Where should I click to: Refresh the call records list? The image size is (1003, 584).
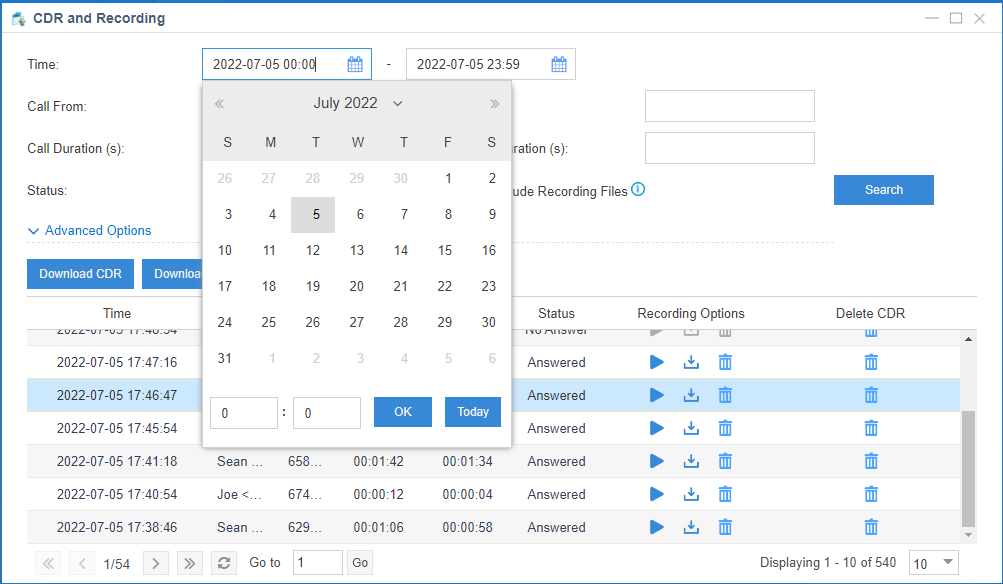(x=223, y=562)
